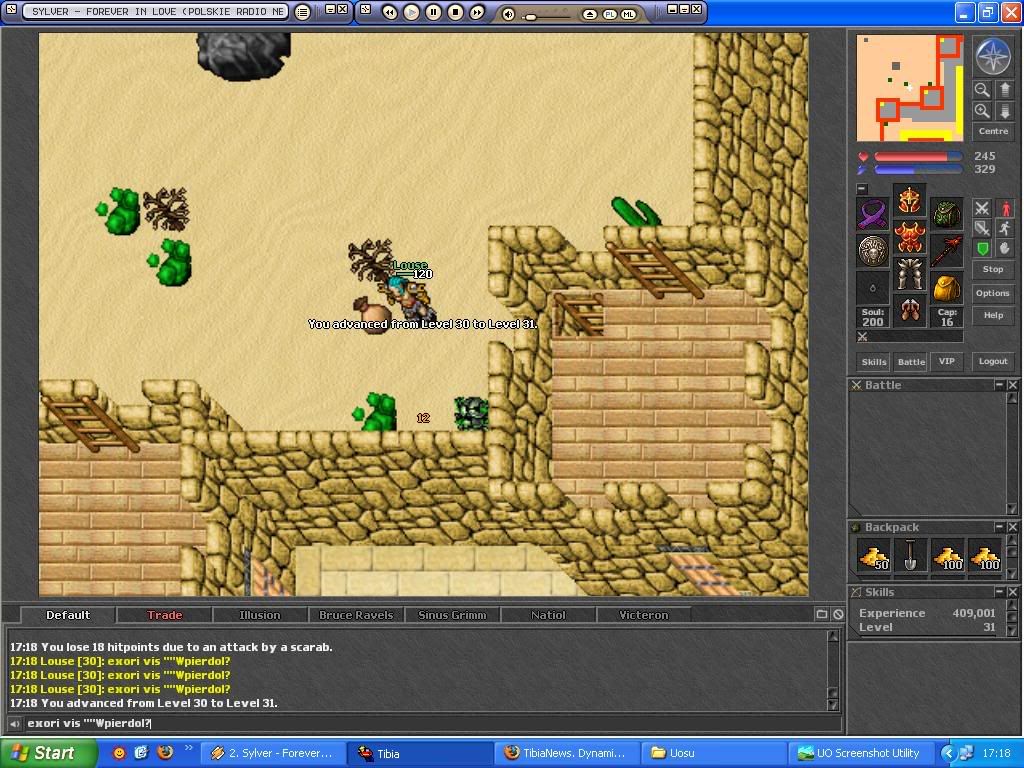Expand the quick launch overflow chevron
Screen dimensions: 1024x768
[x=189, y=748]
